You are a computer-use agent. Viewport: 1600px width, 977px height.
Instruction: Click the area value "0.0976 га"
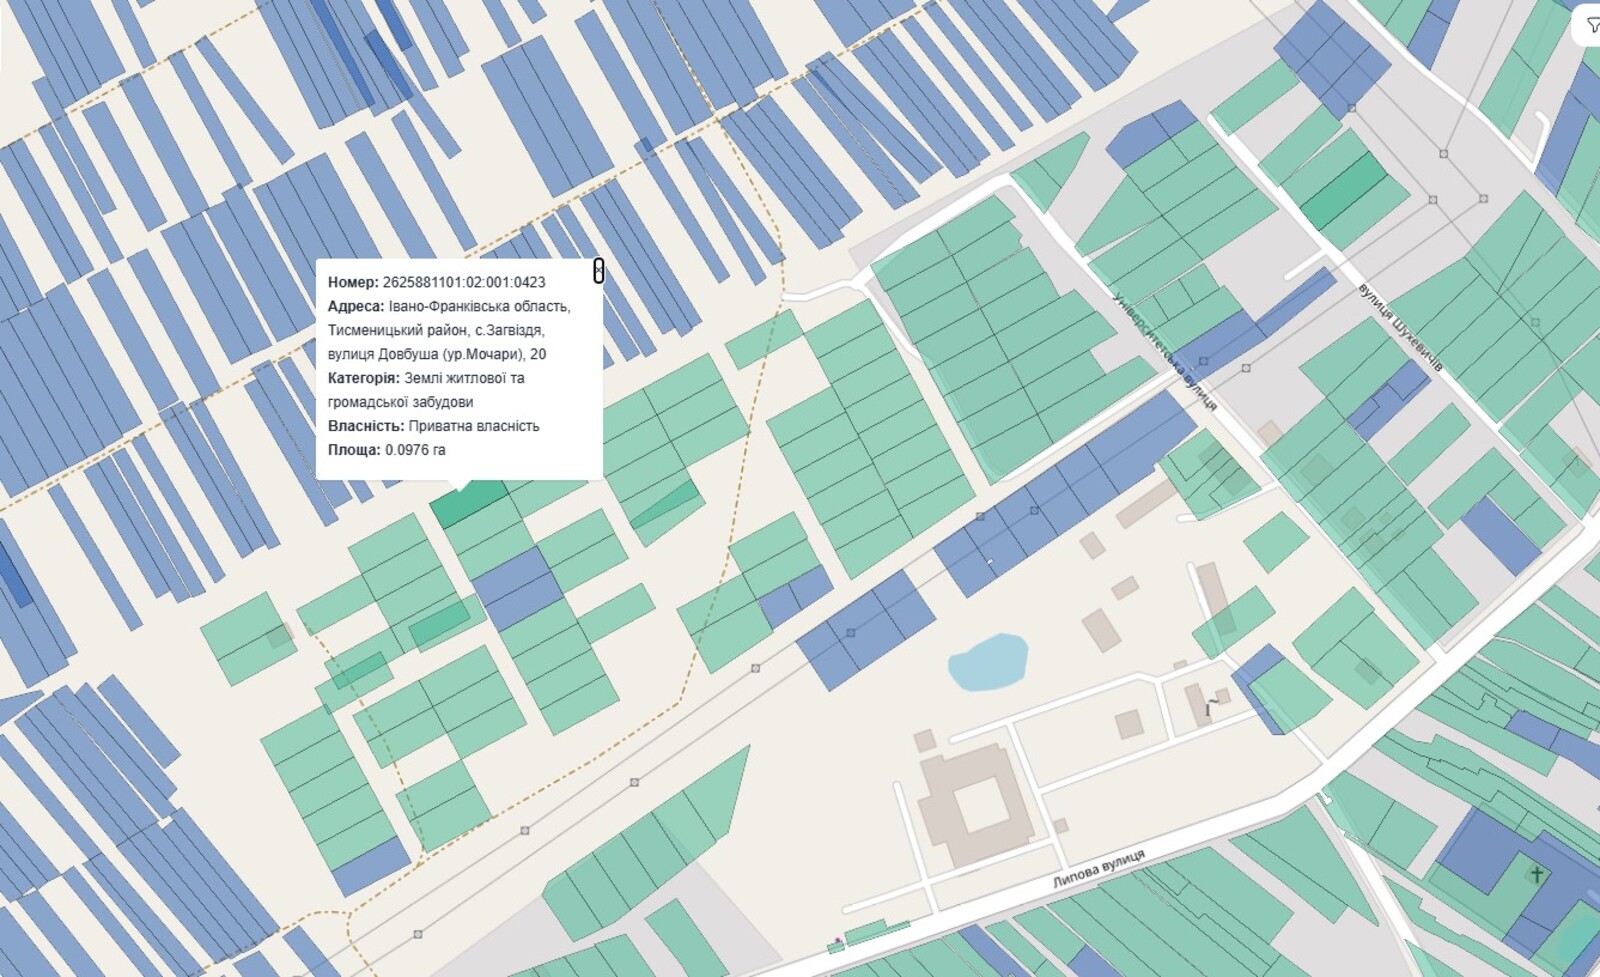pos(415,450)
